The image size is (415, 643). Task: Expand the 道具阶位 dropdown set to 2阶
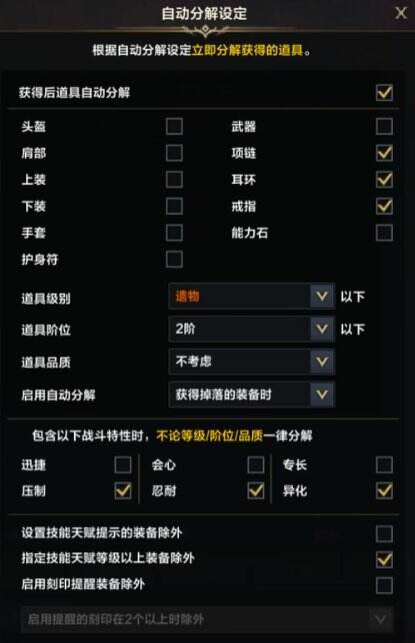252,329
